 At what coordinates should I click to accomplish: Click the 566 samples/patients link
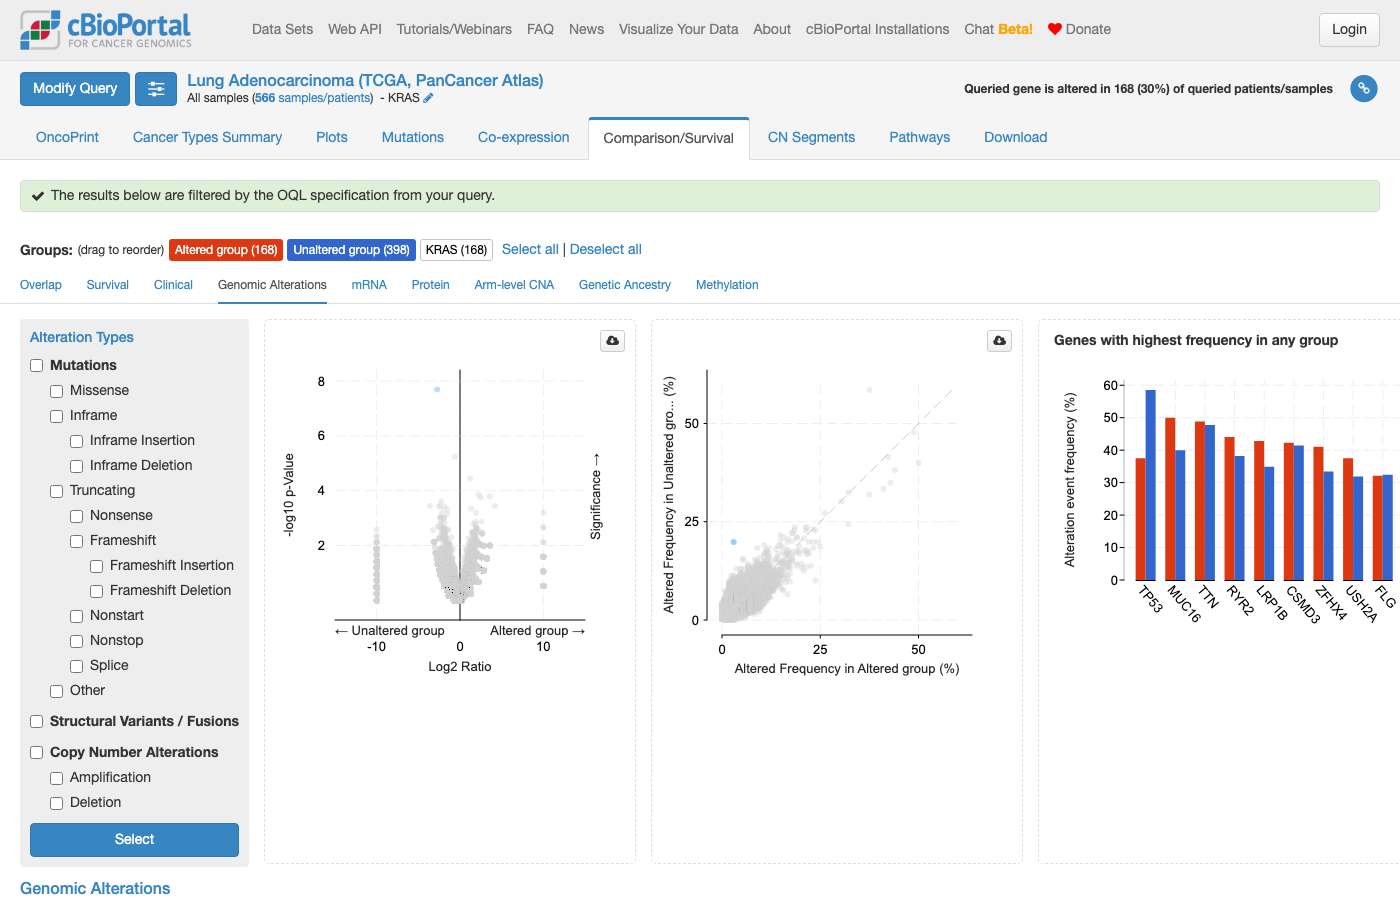coord(313,98)
